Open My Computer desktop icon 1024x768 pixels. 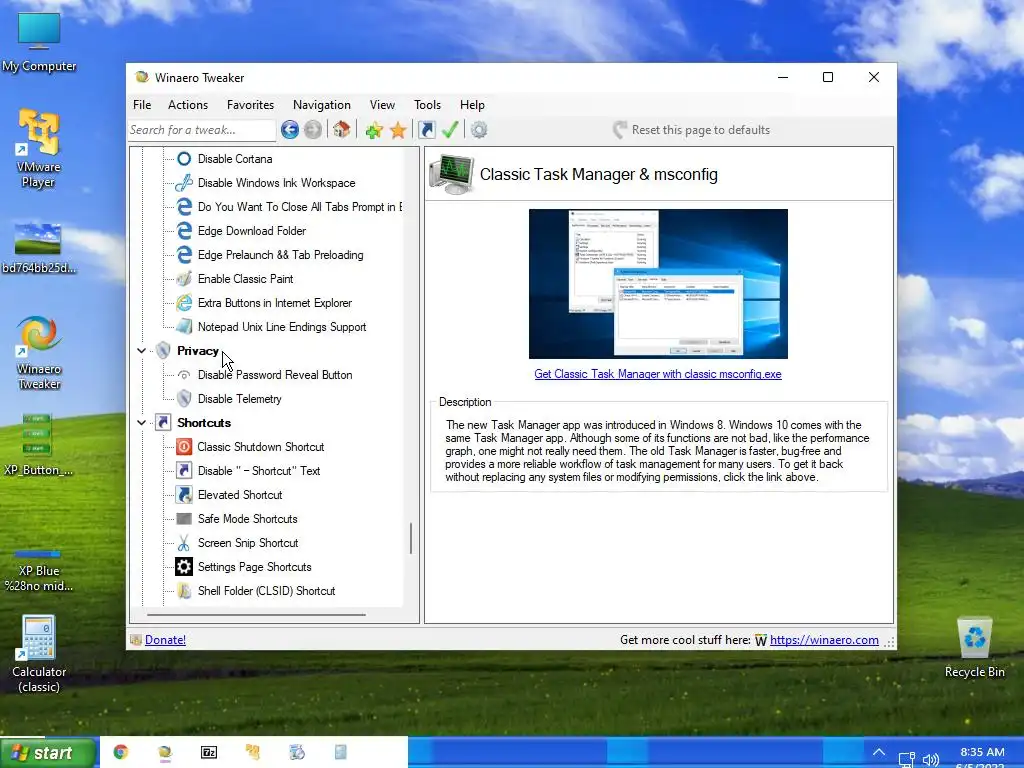[39, 42]
